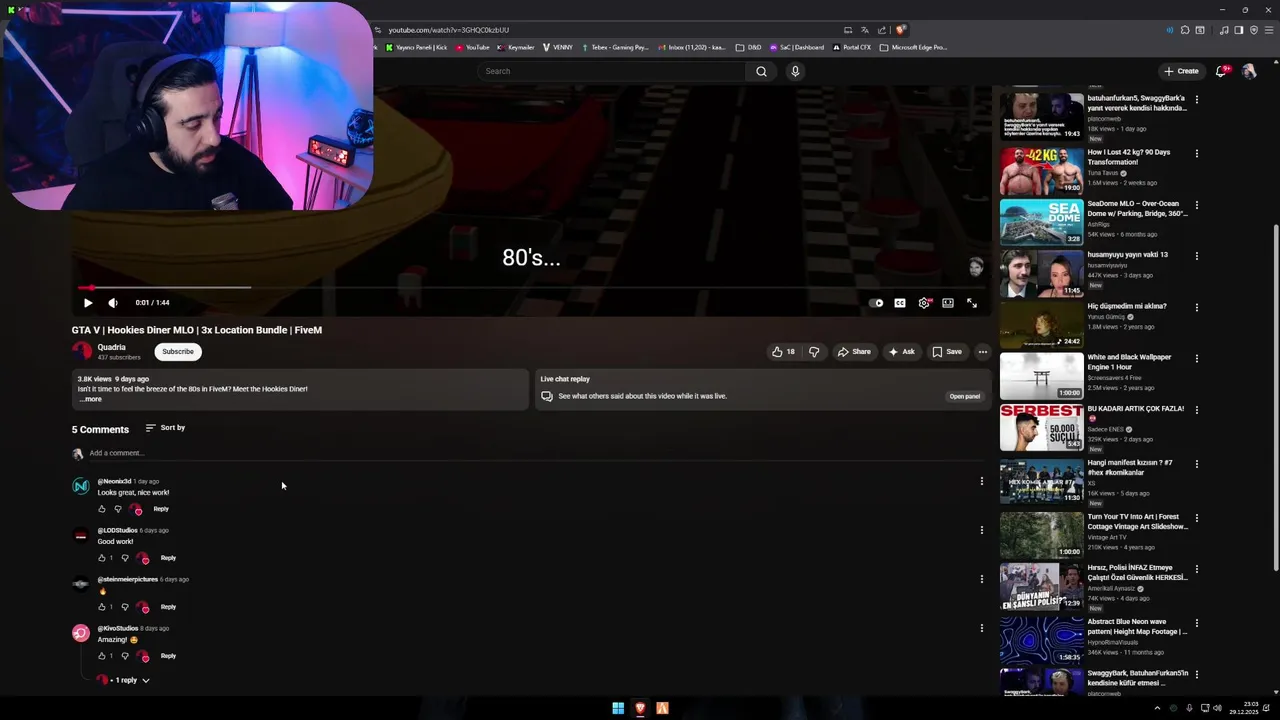Open the 'Portal CFX' bookmark
The width and height of the screenshot is (1280, 720).
[852, 47]
